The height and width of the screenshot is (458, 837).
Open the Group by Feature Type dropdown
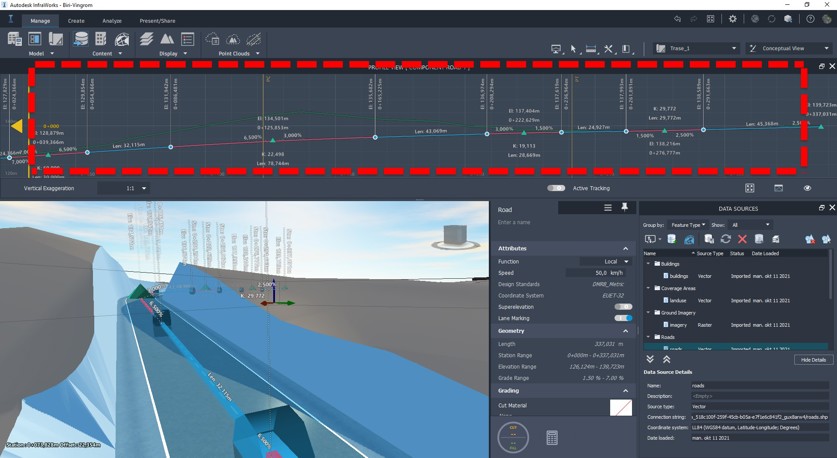coord(688,225)
